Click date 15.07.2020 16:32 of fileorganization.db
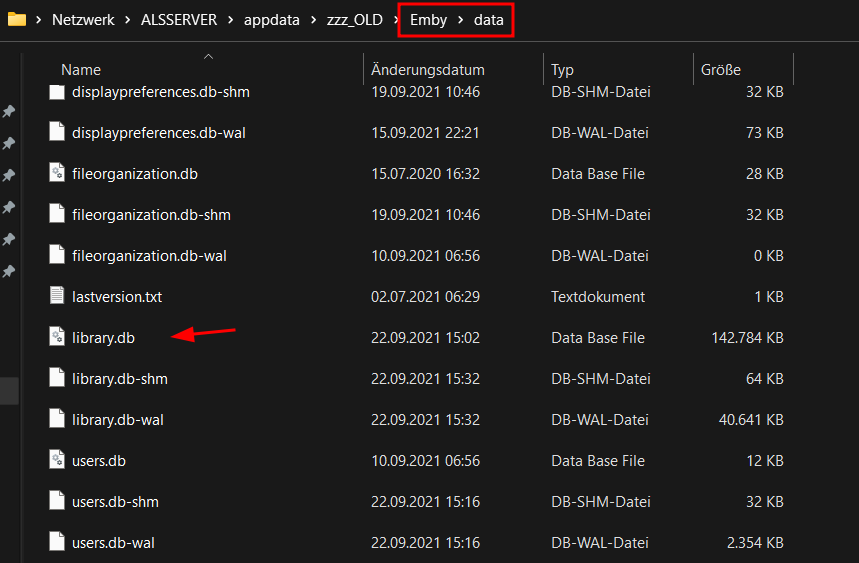This screenshot has height=563, width=859. 425,174
